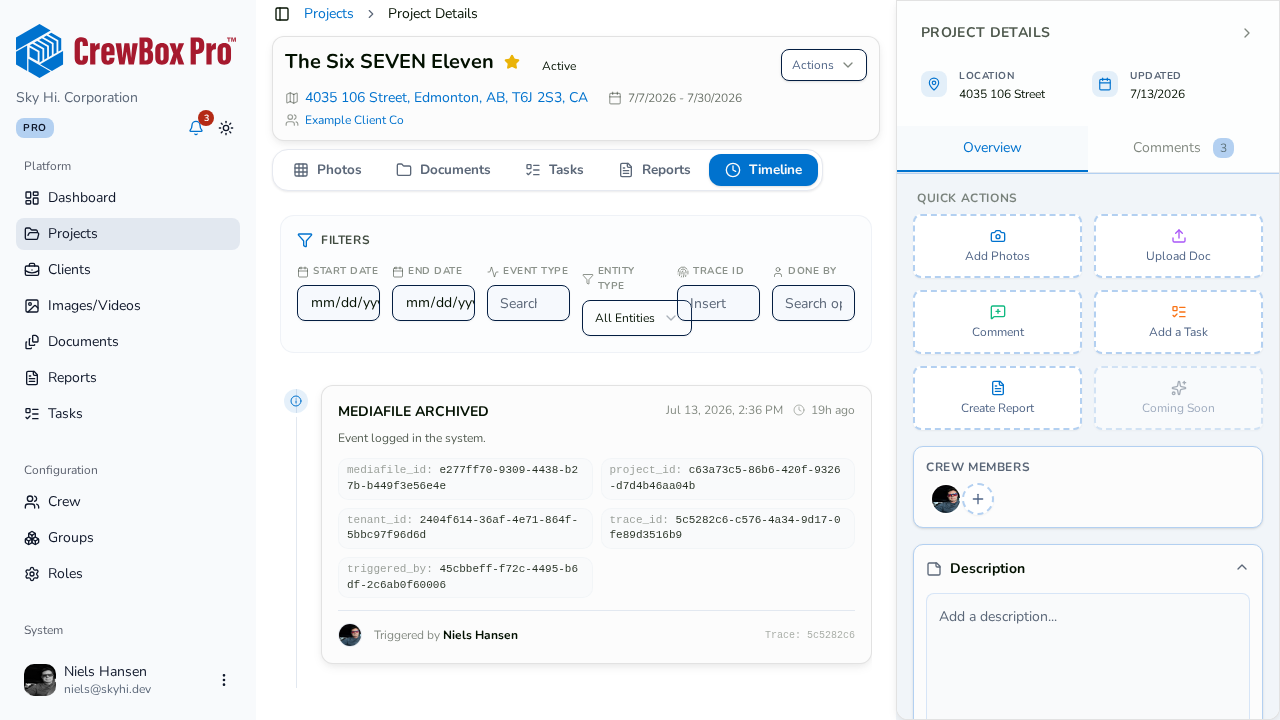Switch to the Documents tab
The width and height of the screenshot is (1280, 720).
tap(443, 170)
